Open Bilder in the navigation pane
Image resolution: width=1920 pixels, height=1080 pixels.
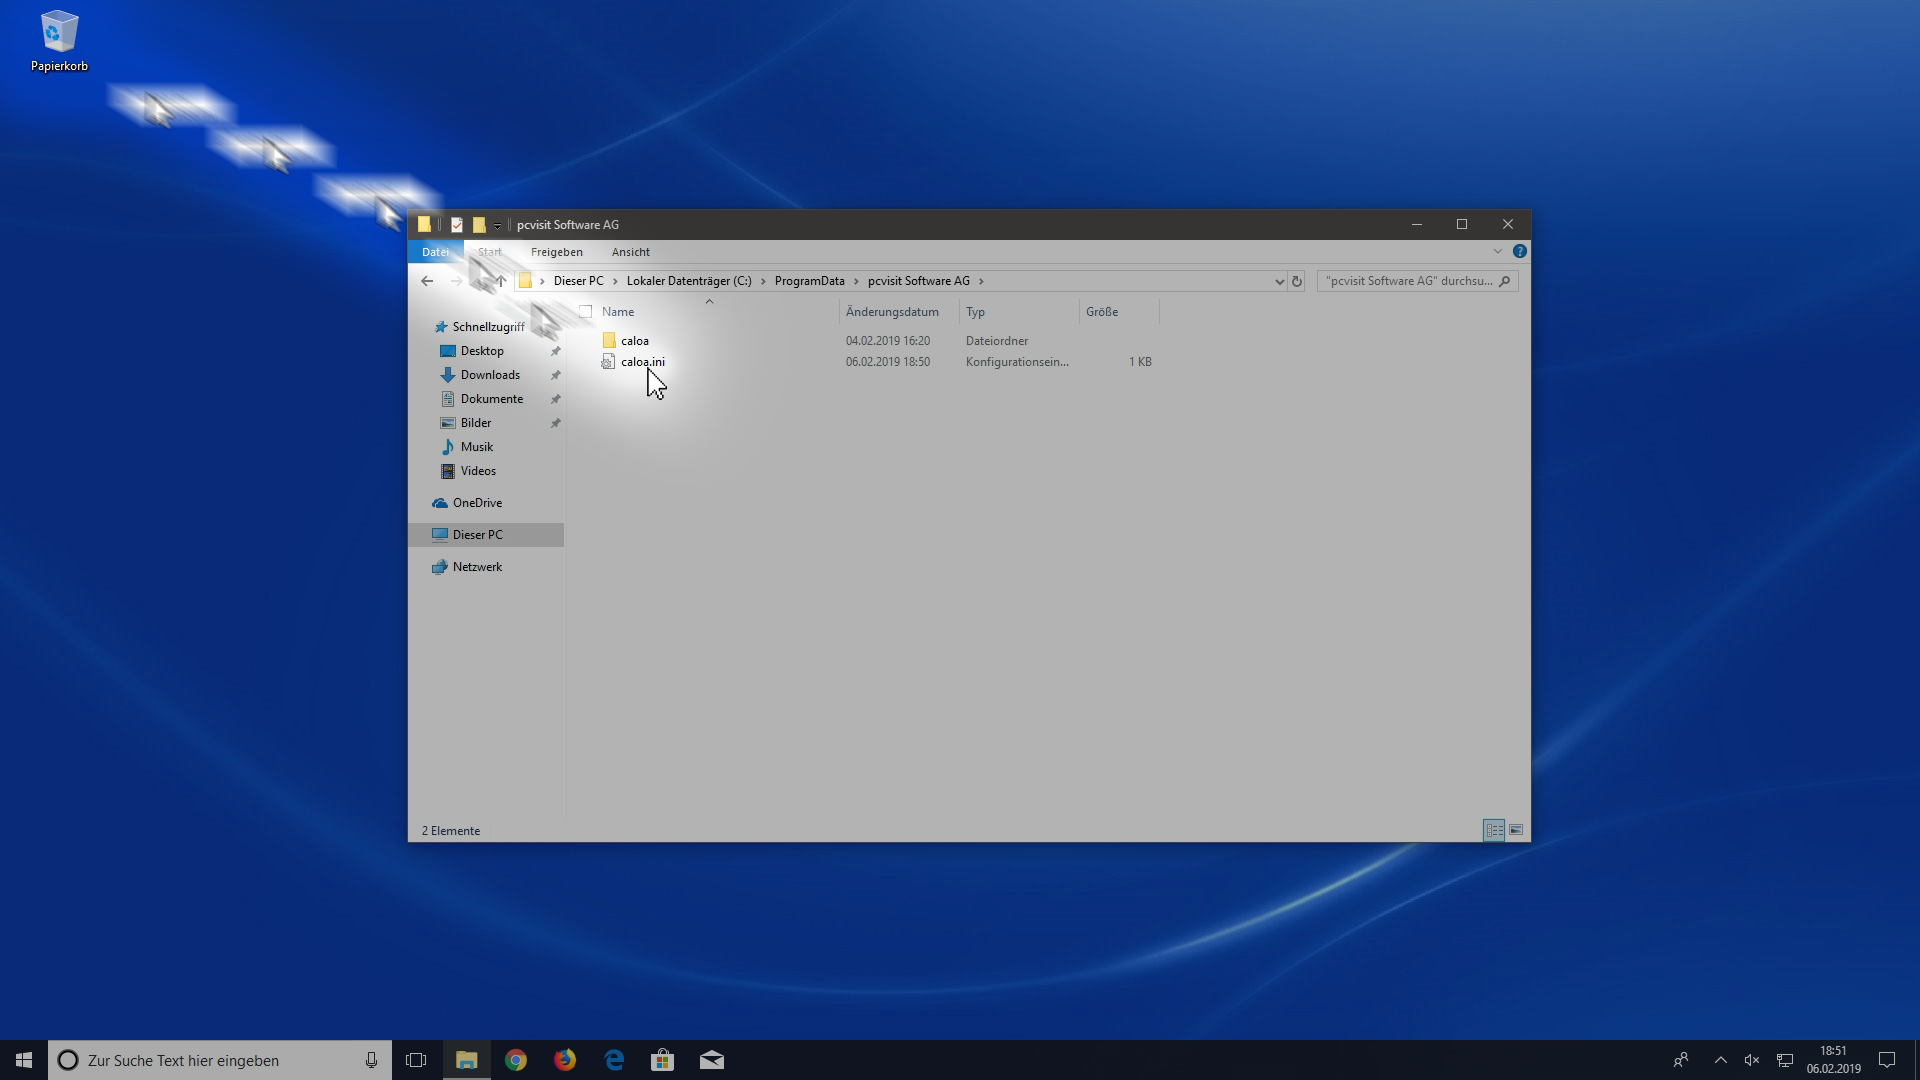[476, 423]
